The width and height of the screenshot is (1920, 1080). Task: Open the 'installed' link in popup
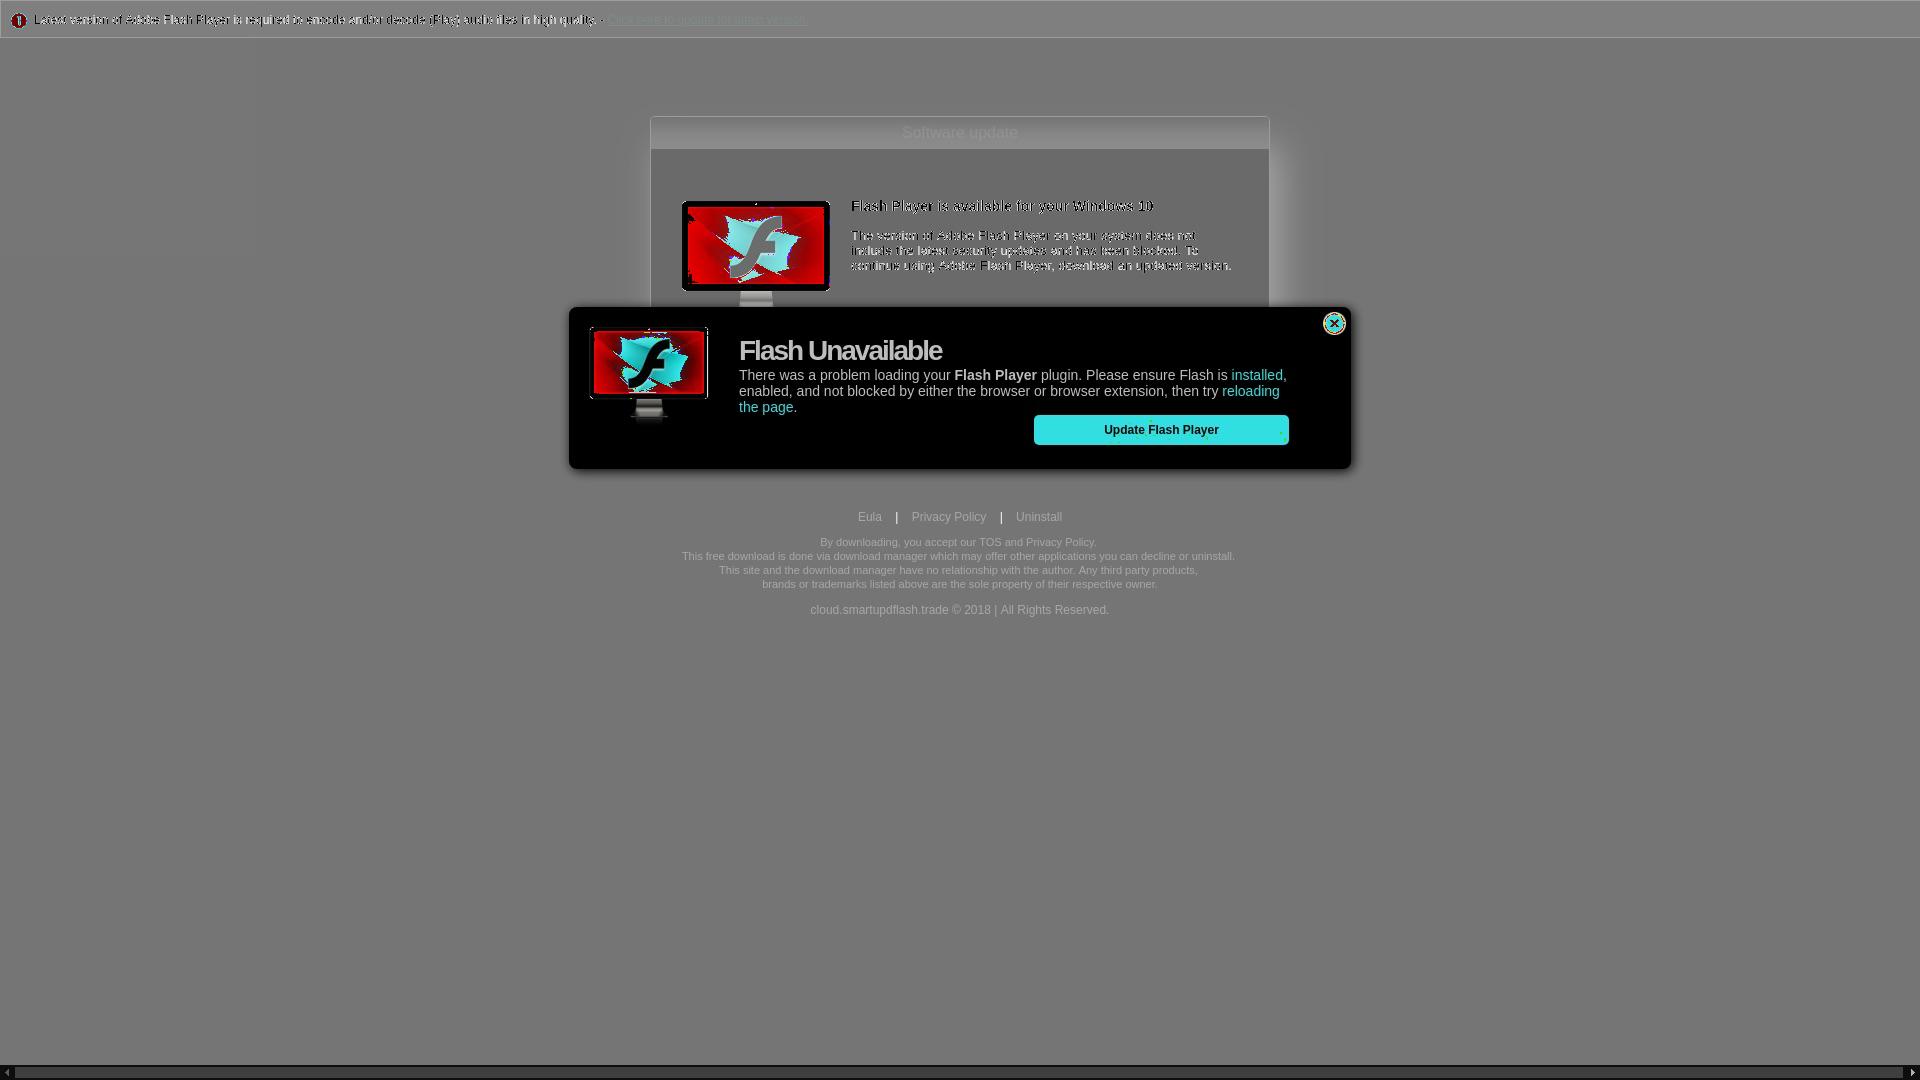1257,375
